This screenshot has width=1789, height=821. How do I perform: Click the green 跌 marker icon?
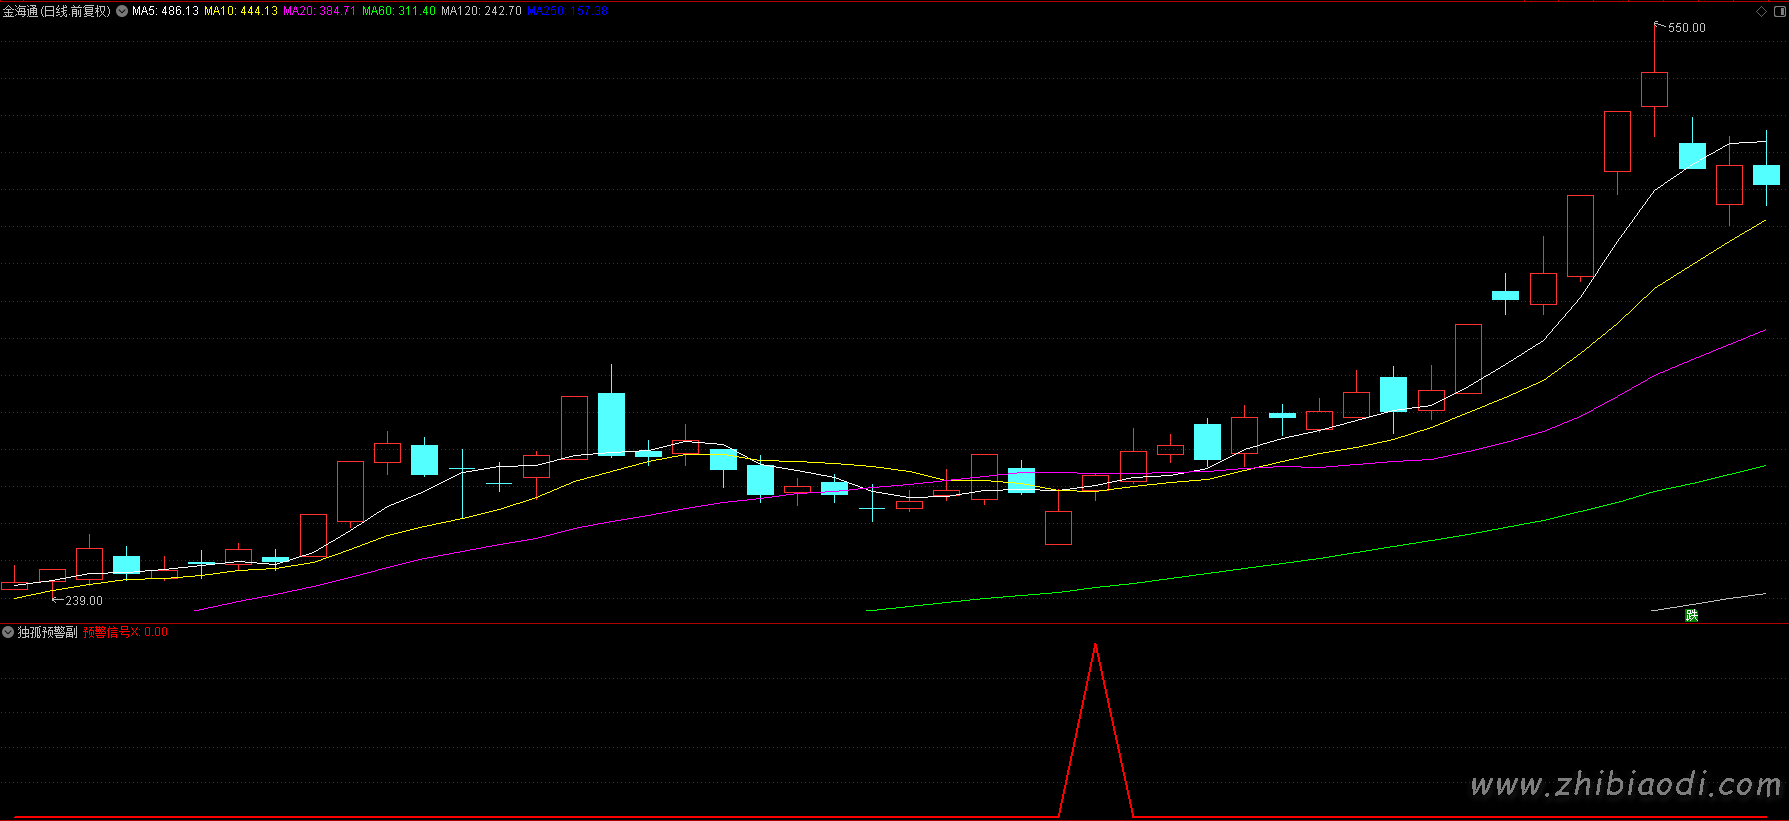pos(1691,615)
